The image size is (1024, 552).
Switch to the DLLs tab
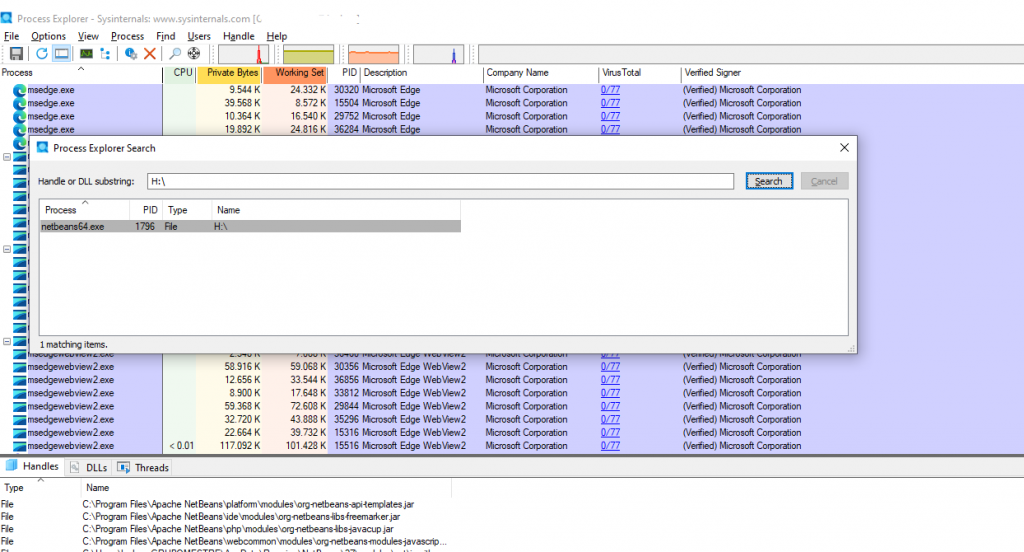[x=89, y=467]
